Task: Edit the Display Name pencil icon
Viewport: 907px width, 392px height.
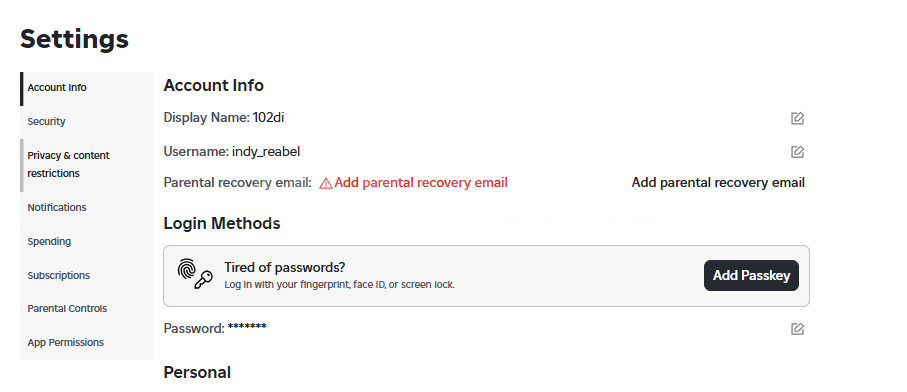Action: (x=797, y=119)
